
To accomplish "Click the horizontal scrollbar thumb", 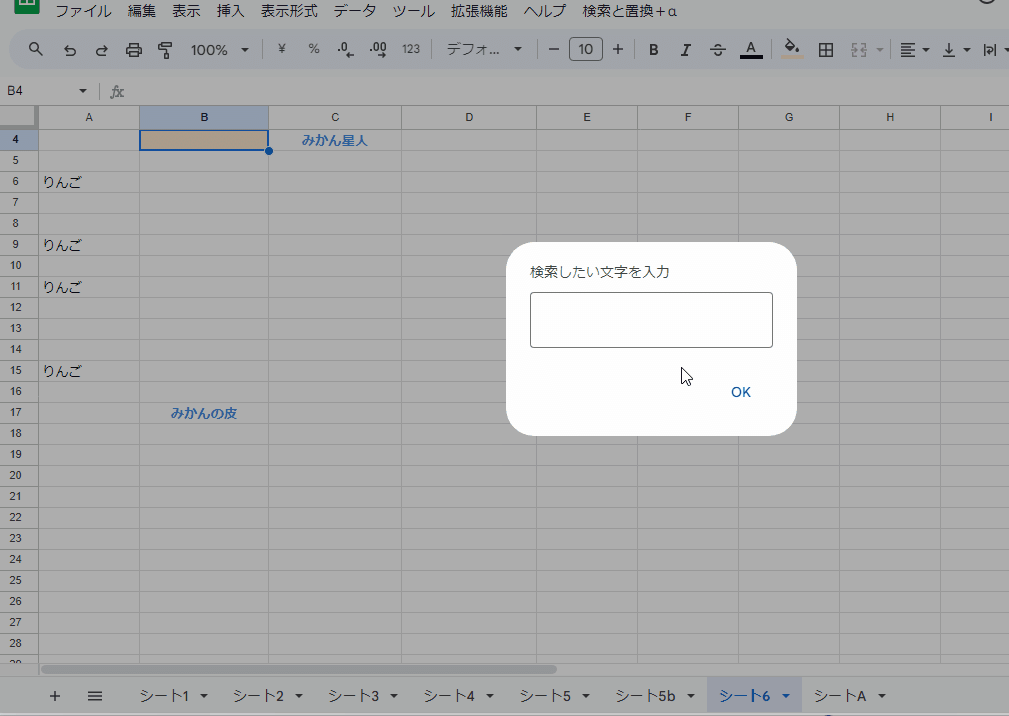I will [x=299, y=669].
